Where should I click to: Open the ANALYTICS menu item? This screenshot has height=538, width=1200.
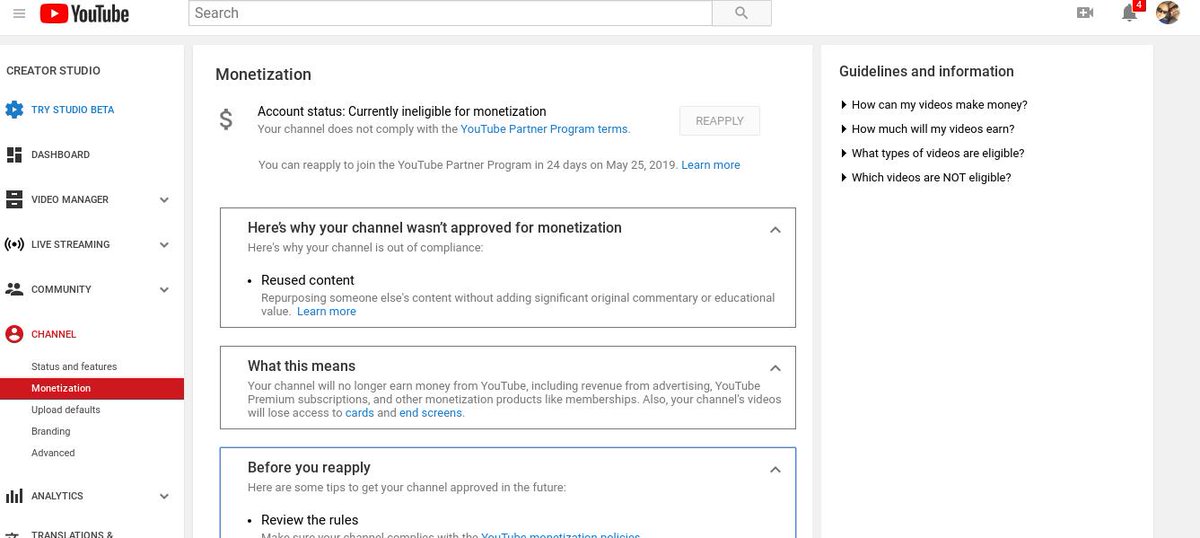pos(57,496)
